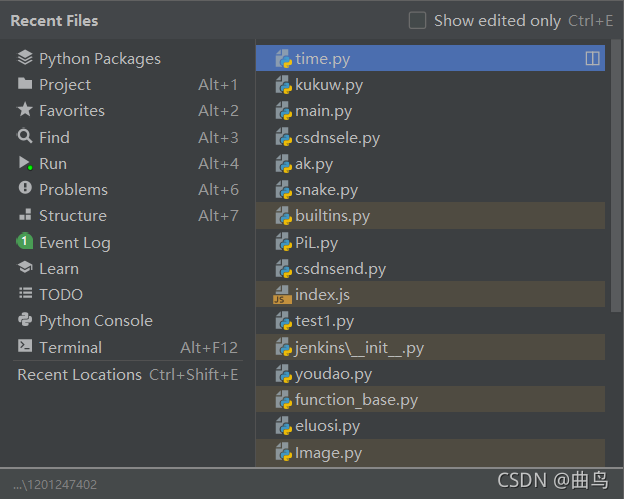Enable the Show edited only checkbox
624x499 pixels.
click(417, 21)
